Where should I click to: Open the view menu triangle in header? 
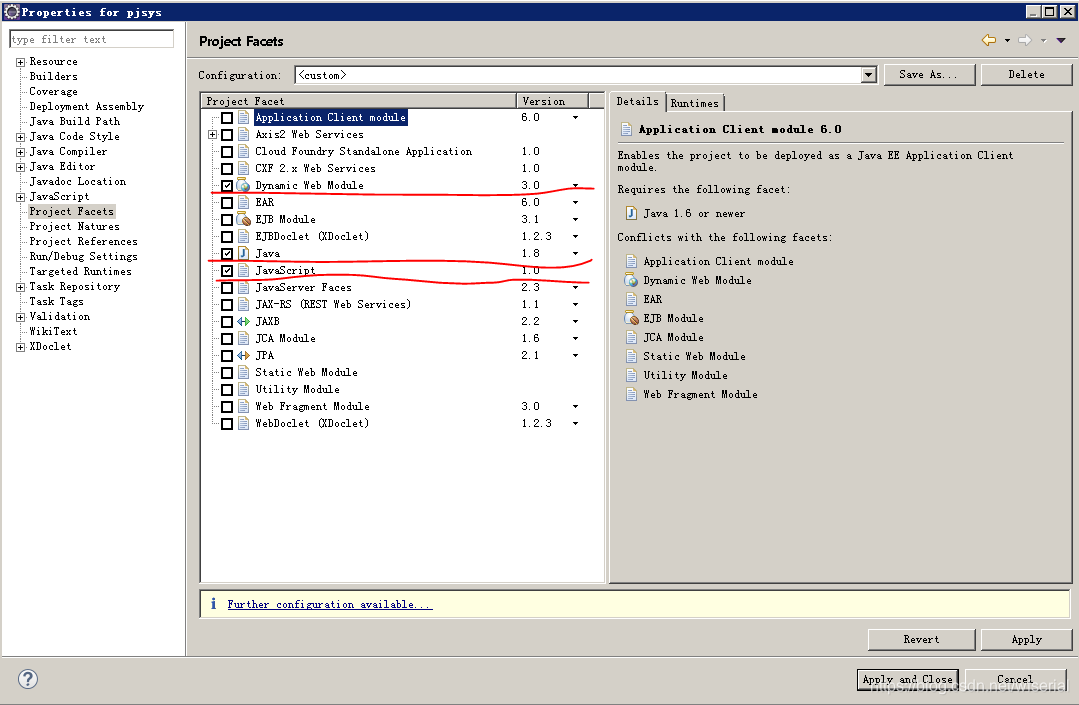point(1061,41)
